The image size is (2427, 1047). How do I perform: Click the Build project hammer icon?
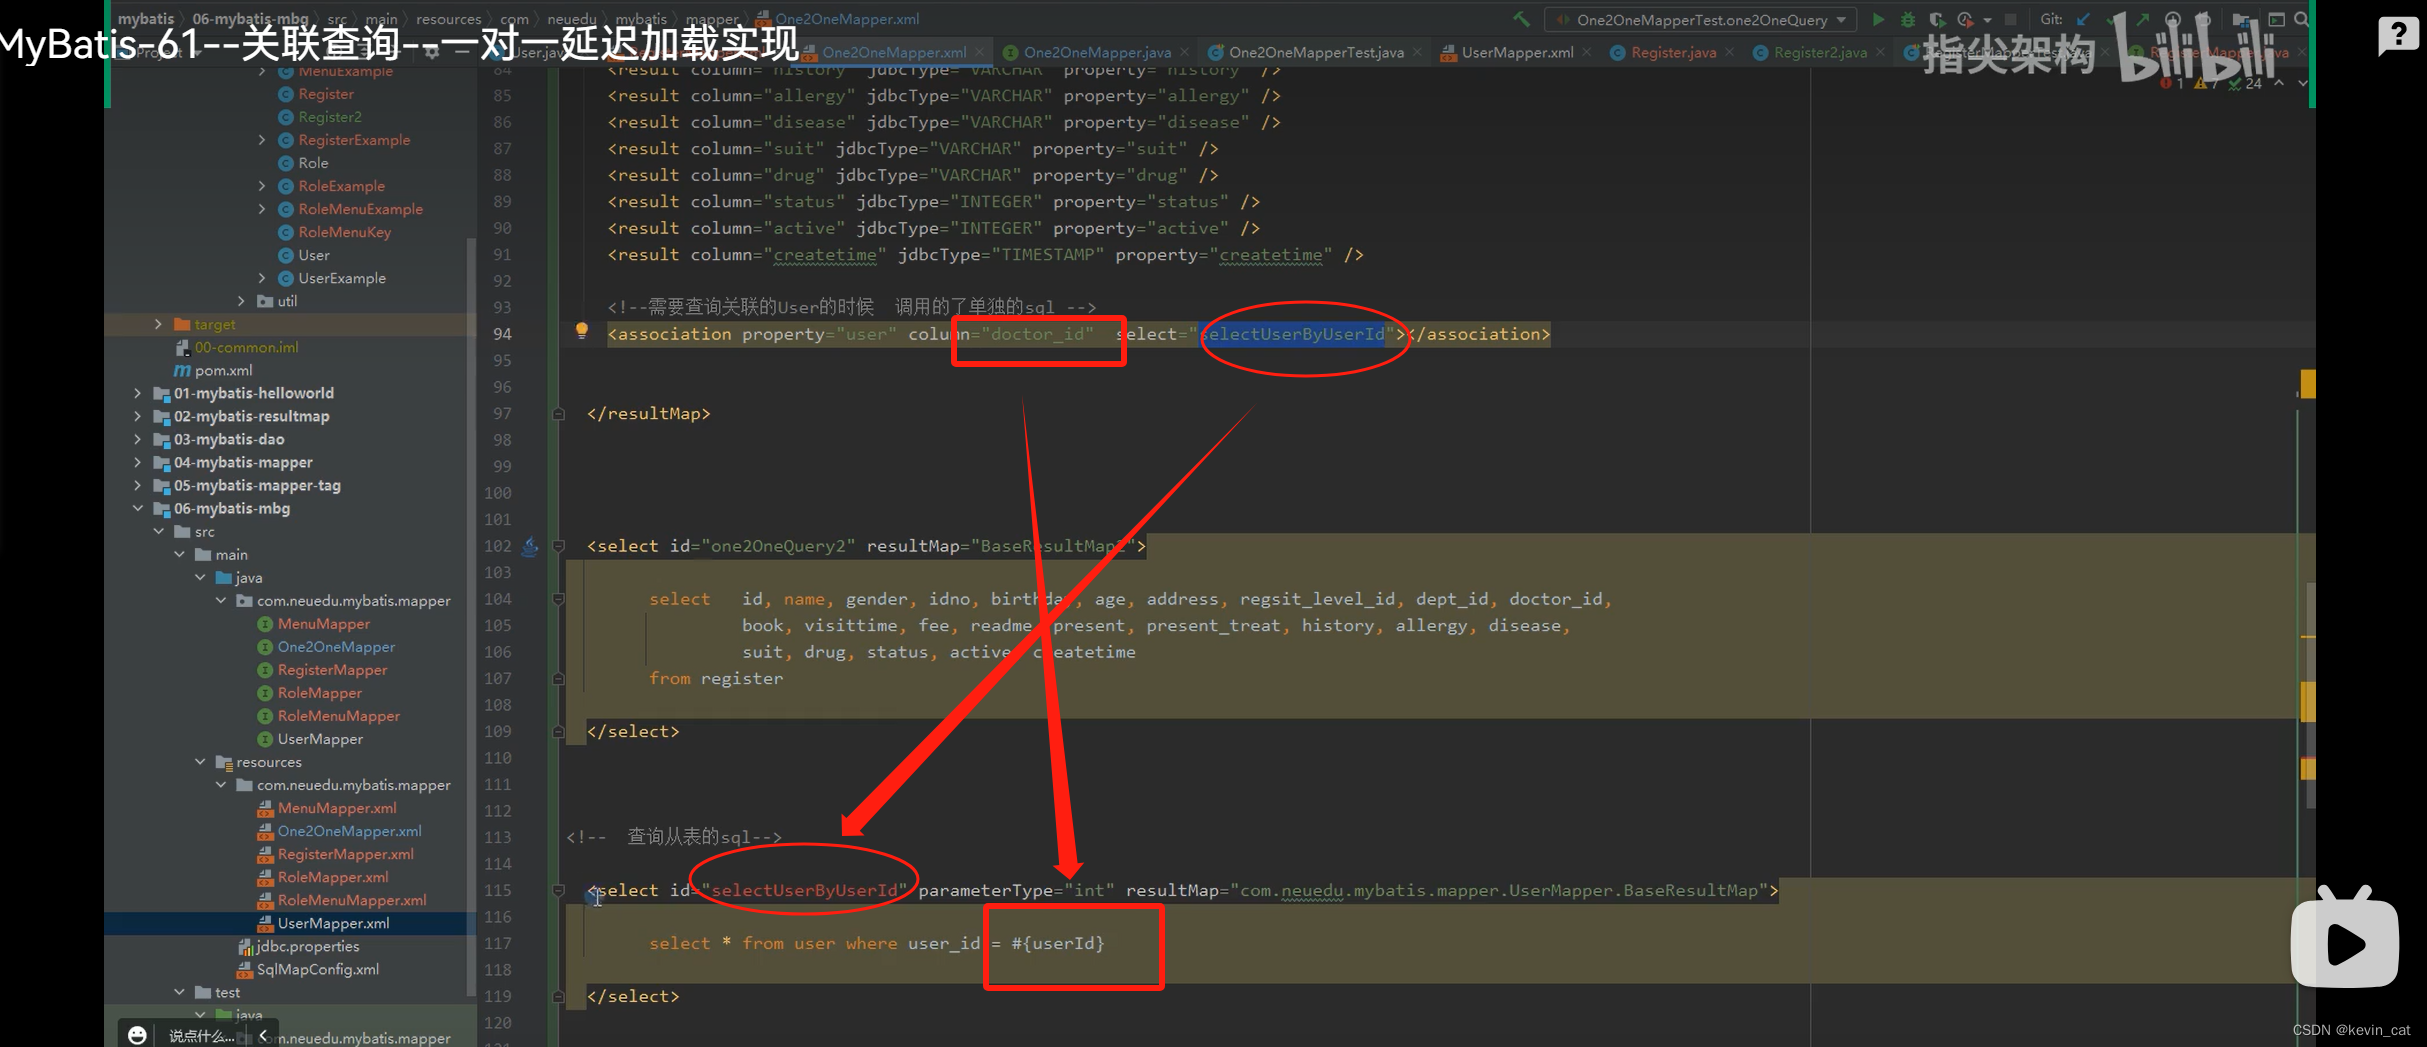pos(1521,19)
